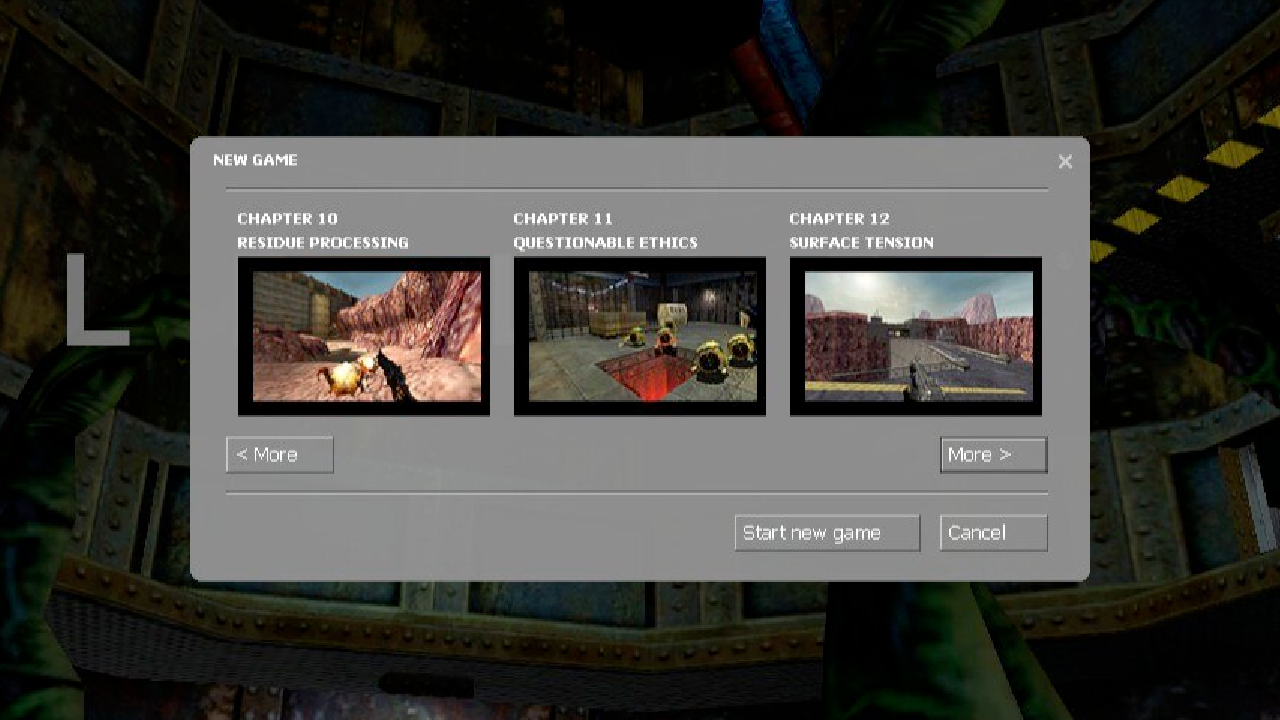1280x720 pixels.
Task: Click the preview image showing the canyon firefight
Action: pyautogui.click(x=363, y=335)
